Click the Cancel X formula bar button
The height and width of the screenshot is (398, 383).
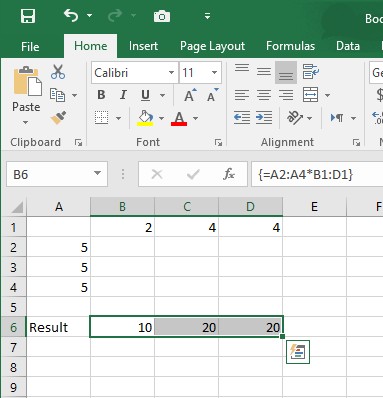tap(157, 174)
